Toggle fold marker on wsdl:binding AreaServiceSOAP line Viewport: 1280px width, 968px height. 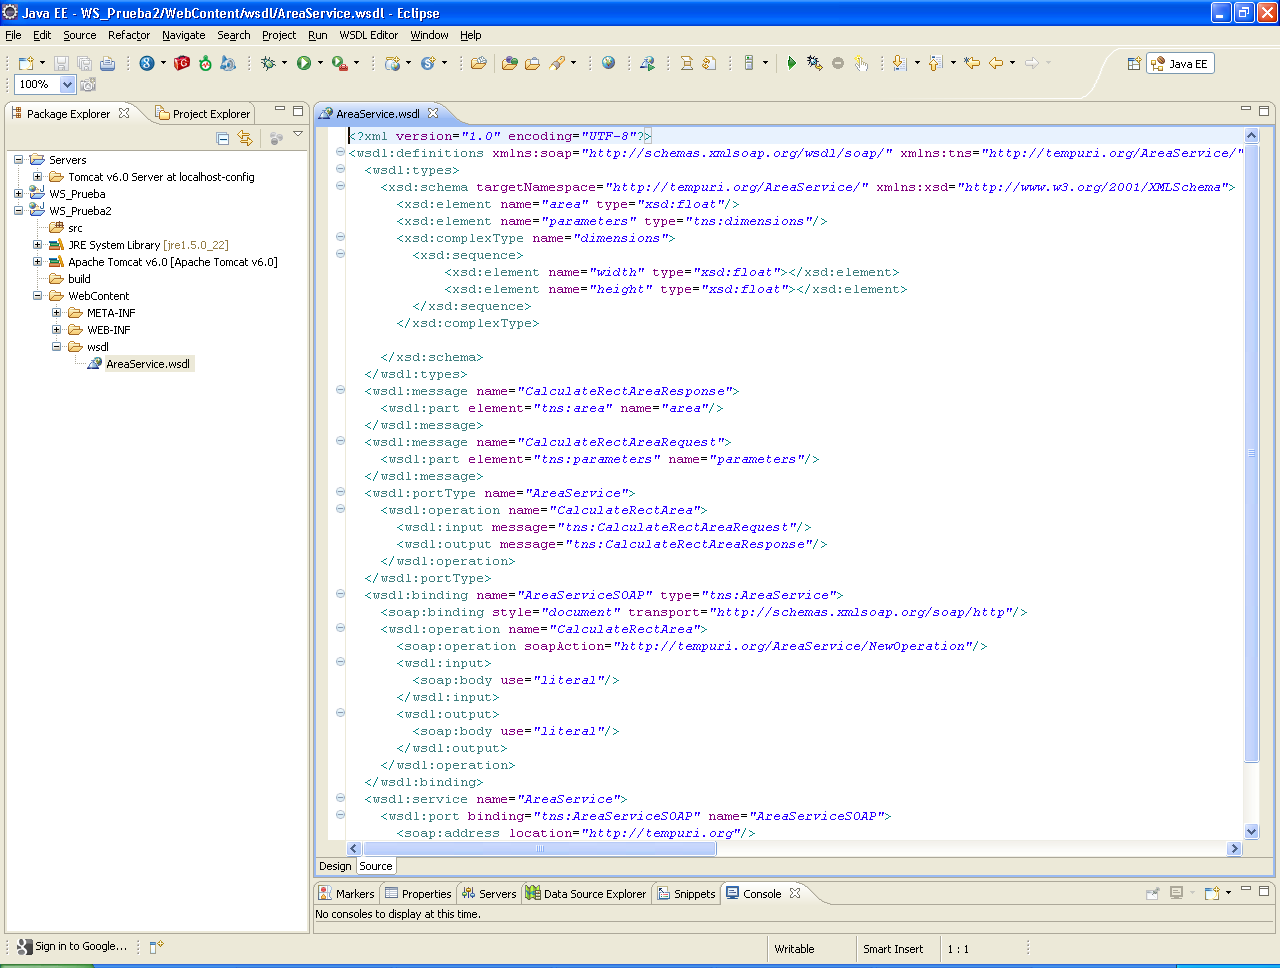(340, 594)
